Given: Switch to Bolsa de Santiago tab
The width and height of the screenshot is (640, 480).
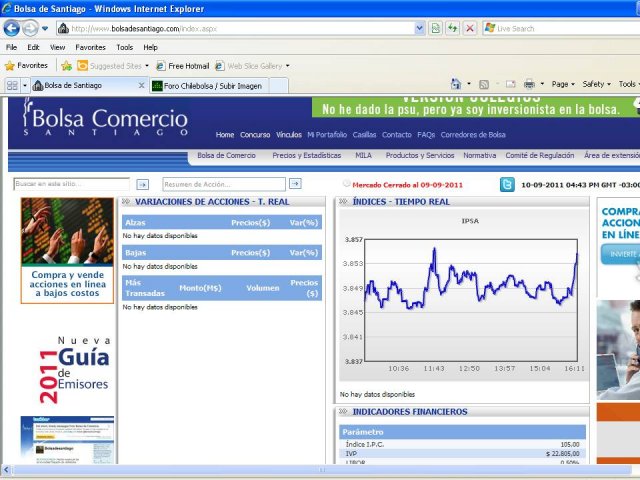Looking at the screenshot, I should point(84,85).
